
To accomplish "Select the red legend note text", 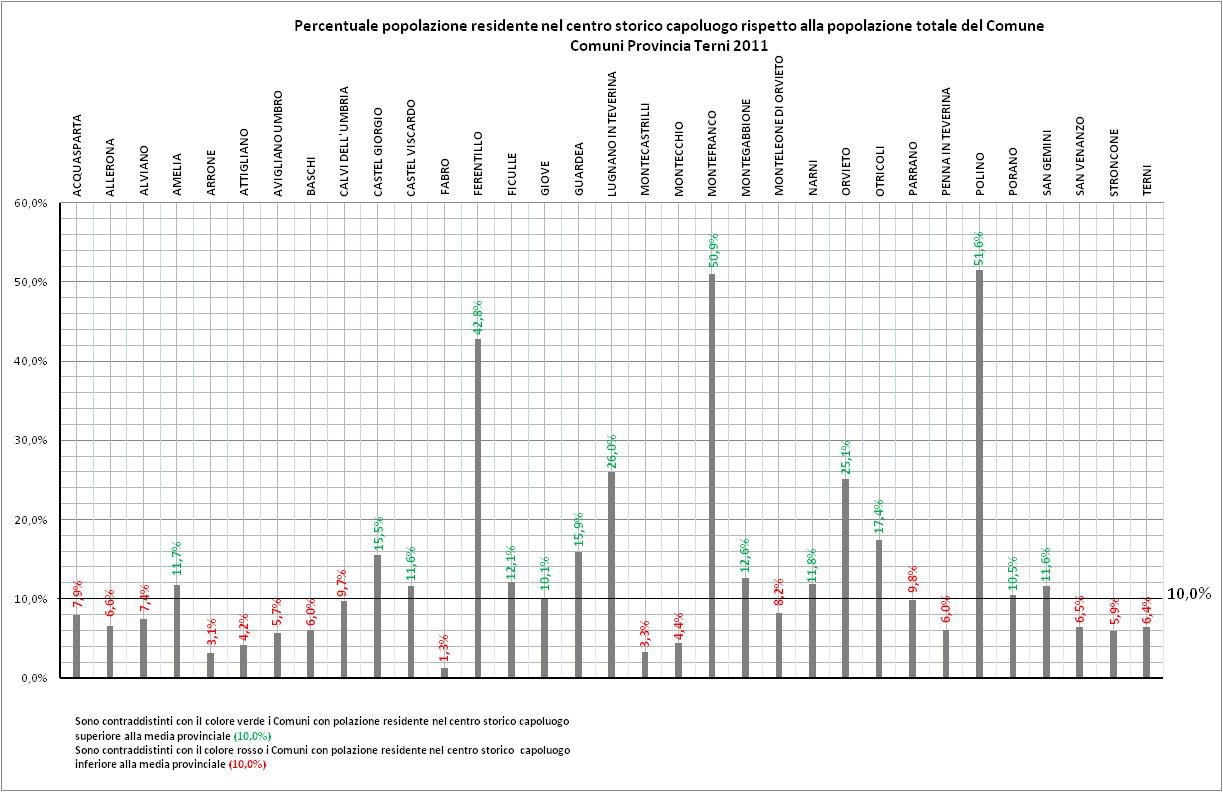I will click(322, 757).
